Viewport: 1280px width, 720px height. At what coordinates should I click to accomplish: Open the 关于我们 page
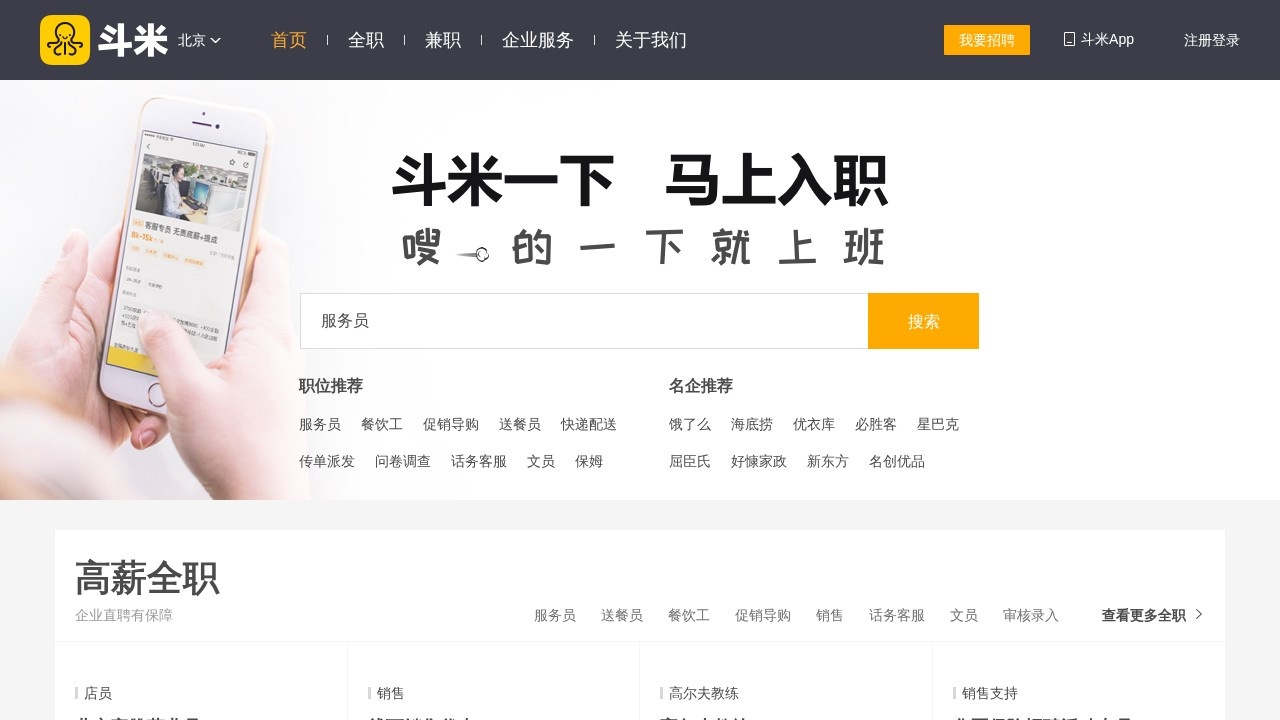(x=650, y=40)
